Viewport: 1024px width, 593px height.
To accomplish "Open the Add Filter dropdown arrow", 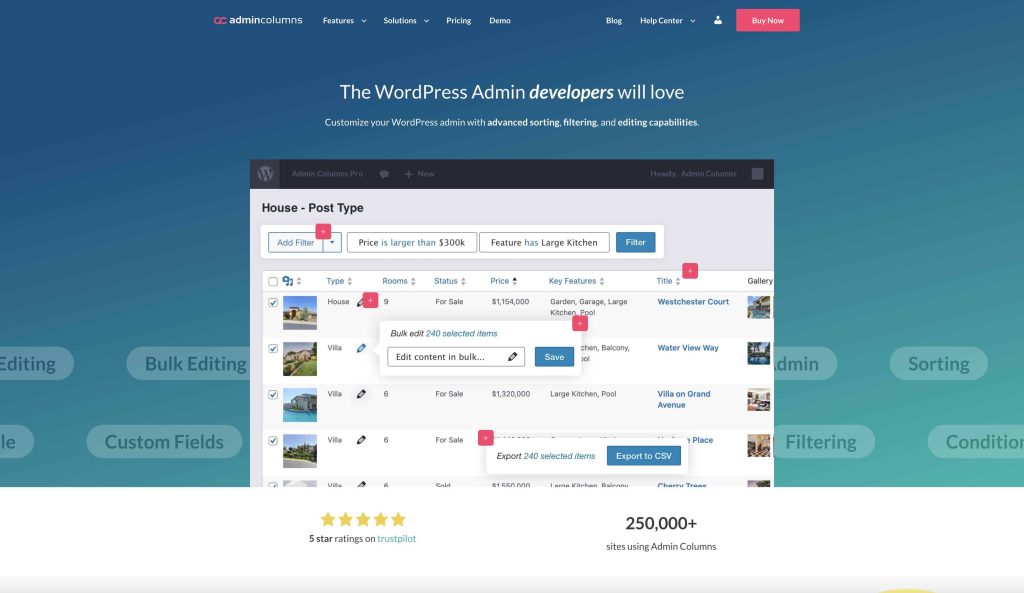I will point(333,242).
